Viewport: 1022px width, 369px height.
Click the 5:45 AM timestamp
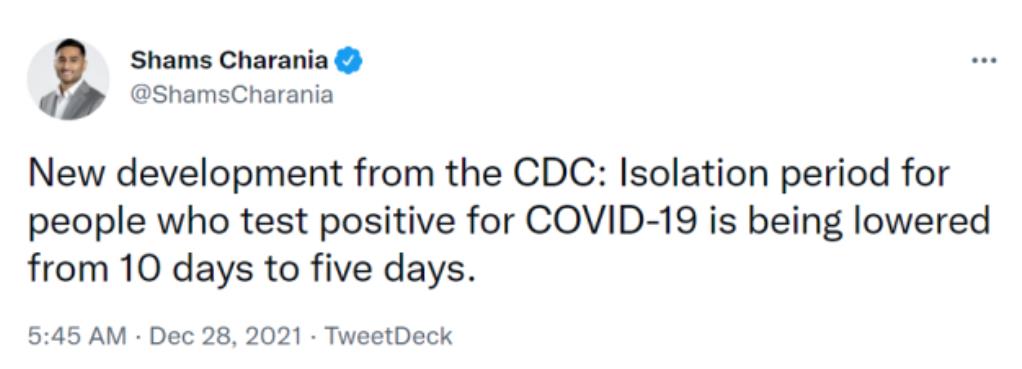click(77, 336)
